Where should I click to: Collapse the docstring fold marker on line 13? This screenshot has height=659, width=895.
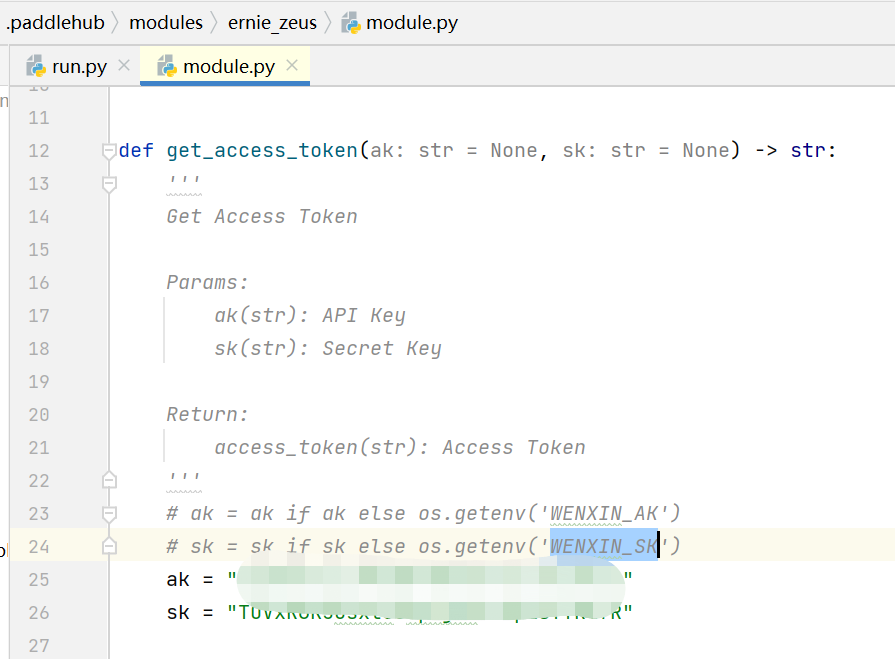[x=109, y=184]
